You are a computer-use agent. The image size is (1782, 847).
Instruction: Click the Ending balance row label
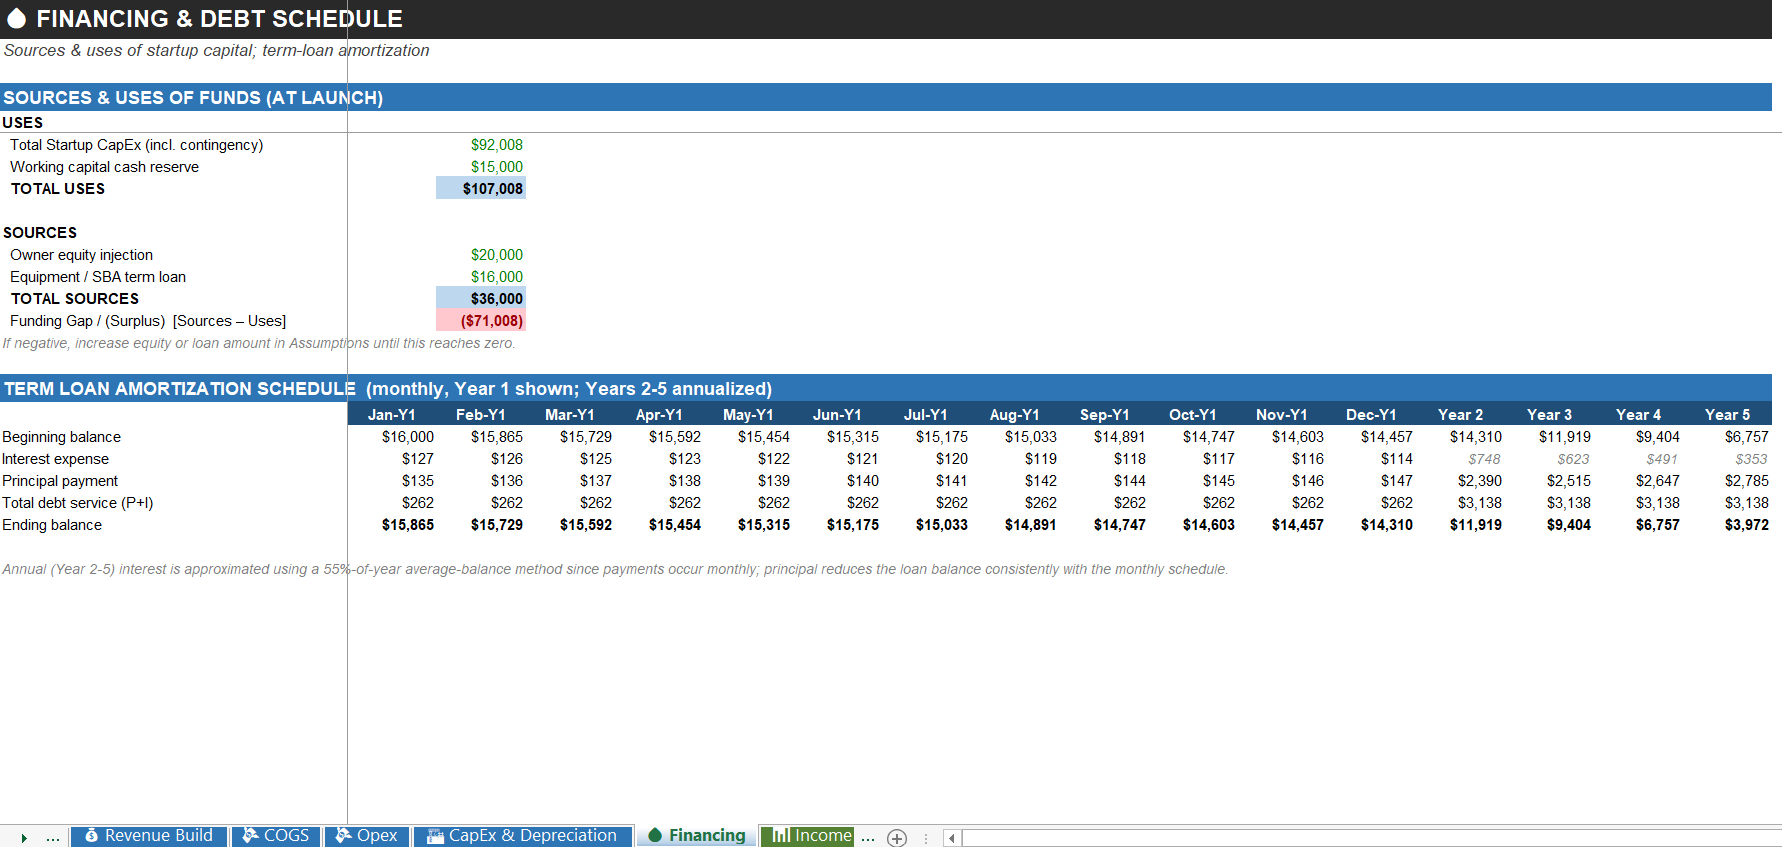(x=52, y=525)
